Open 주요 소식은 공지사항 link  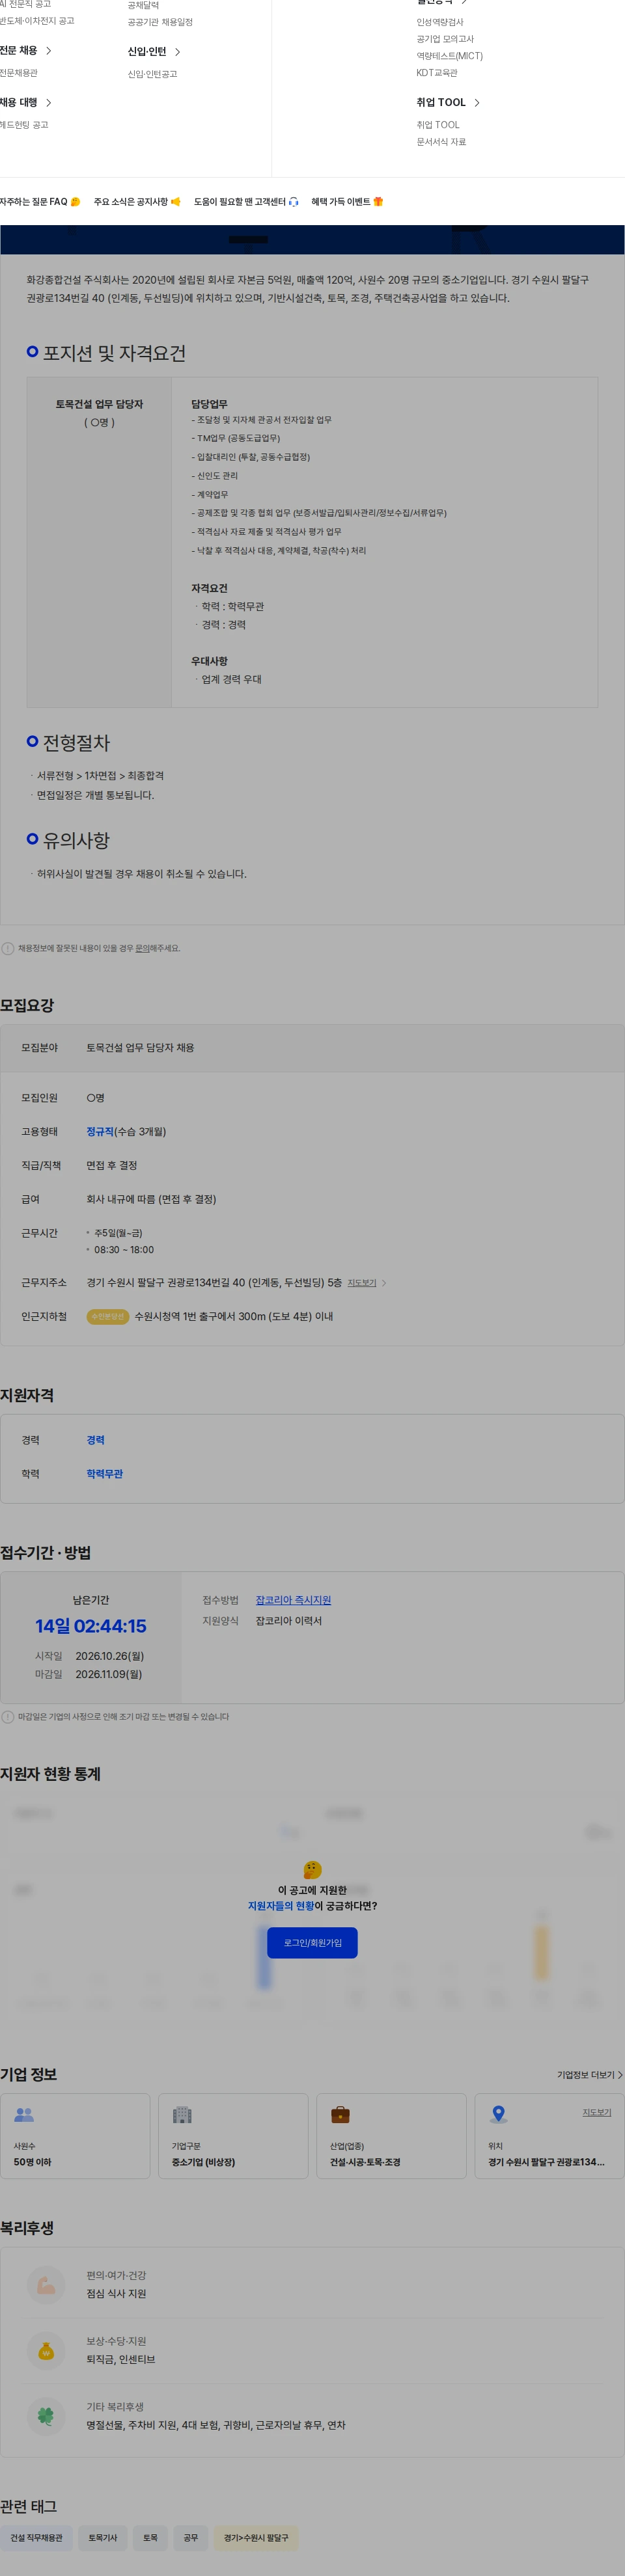137,202
